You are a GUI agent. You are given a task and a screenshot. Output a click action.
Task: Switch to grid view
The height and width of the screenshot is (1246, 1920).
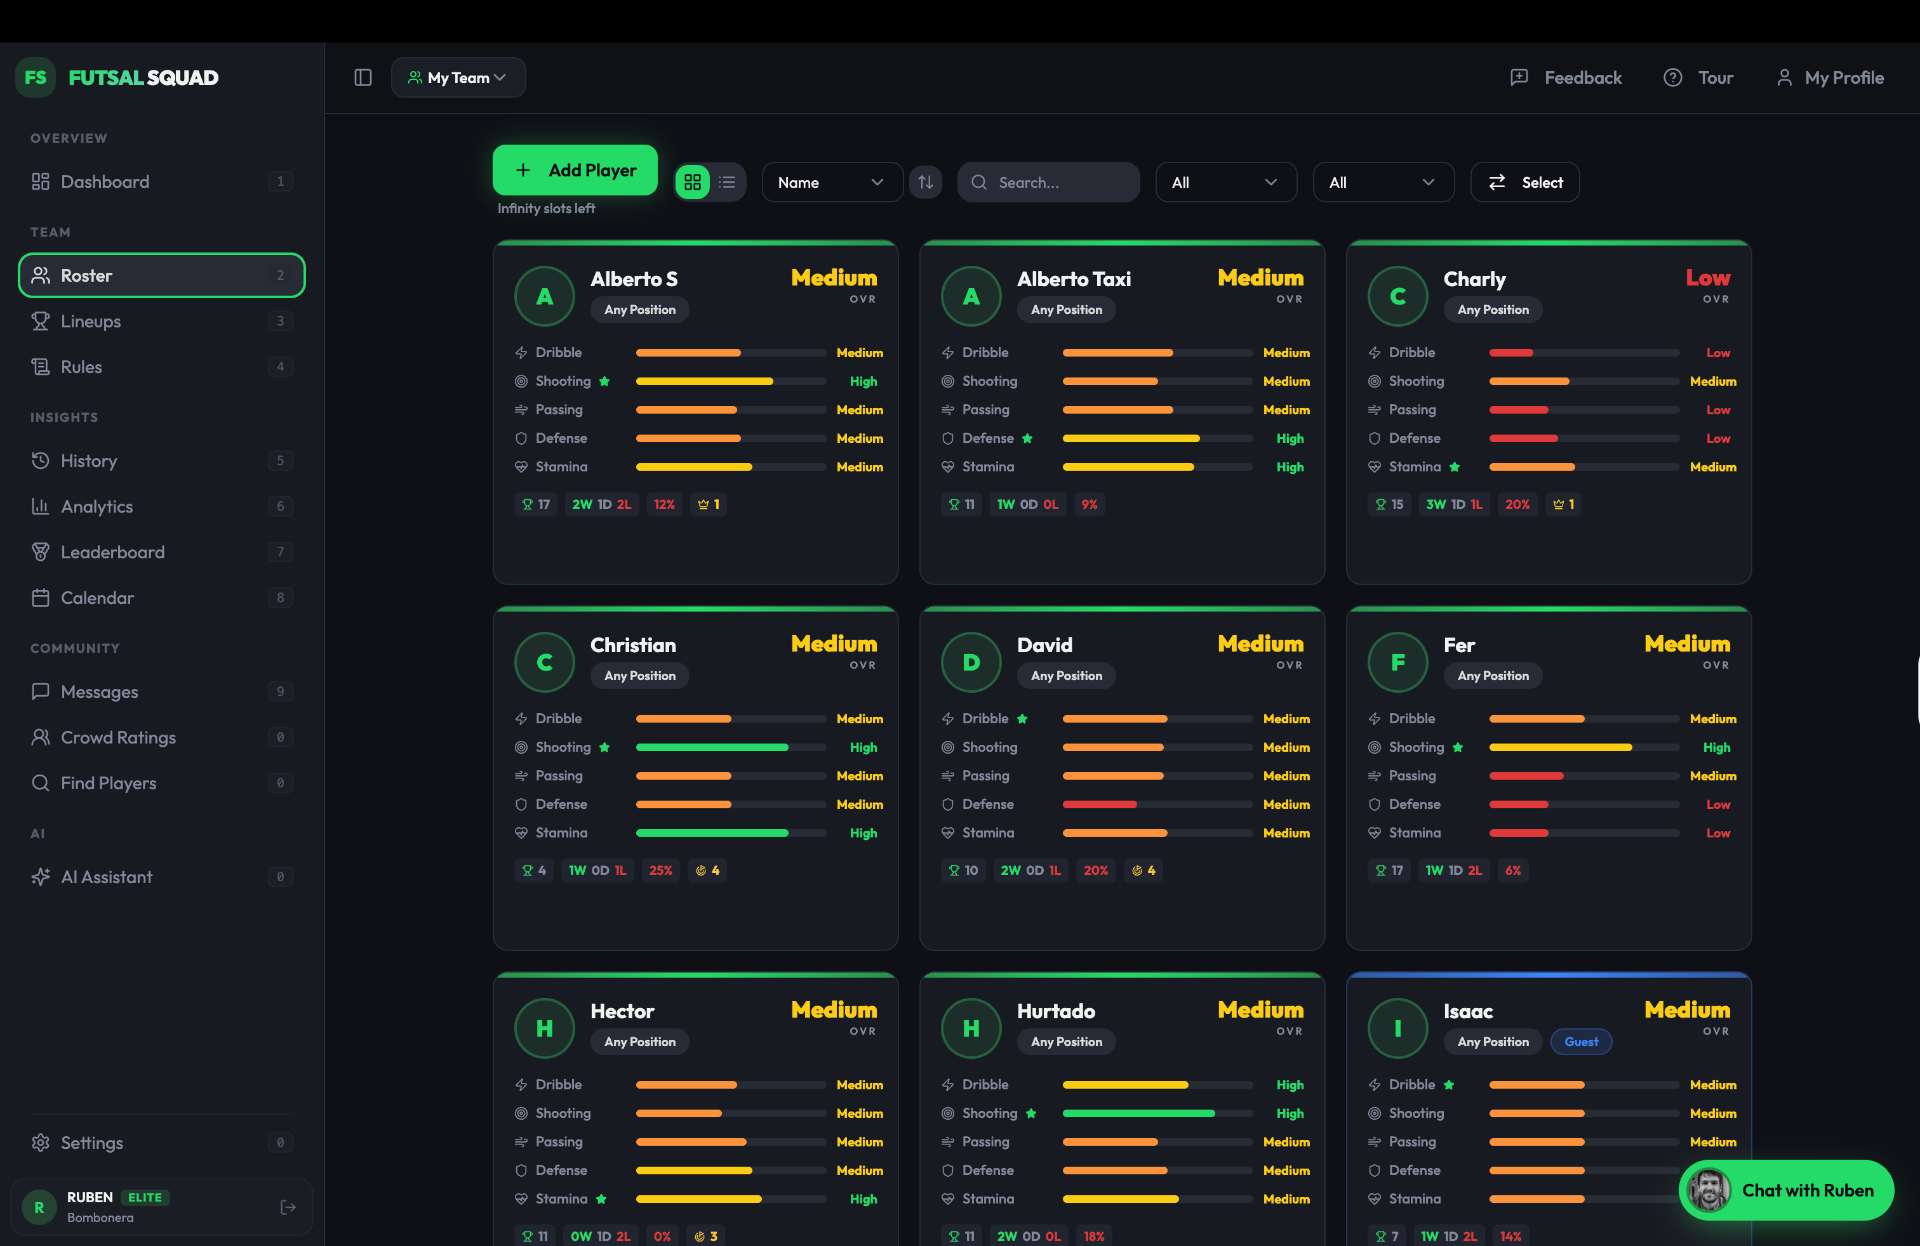(x=692, y=182)
